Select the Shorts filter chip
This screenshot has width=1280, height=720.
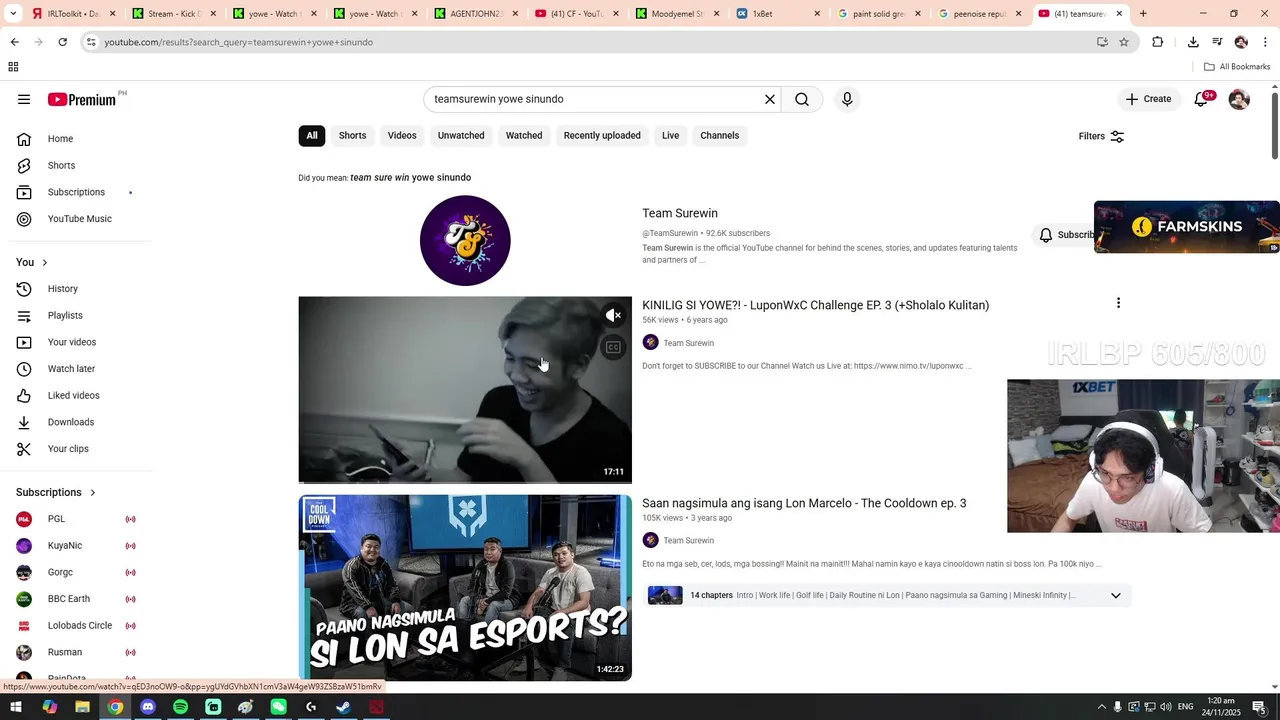[x=352, y=136]
